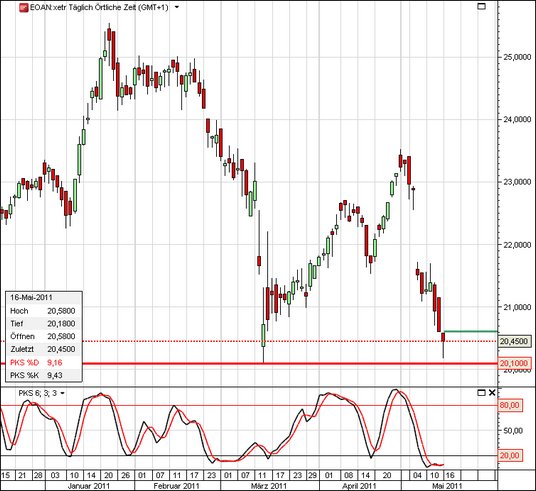Click the Tief 20,1800 value
Image resolution: width=536 pixels, height=491 pixels.
(x=61, y=323)
